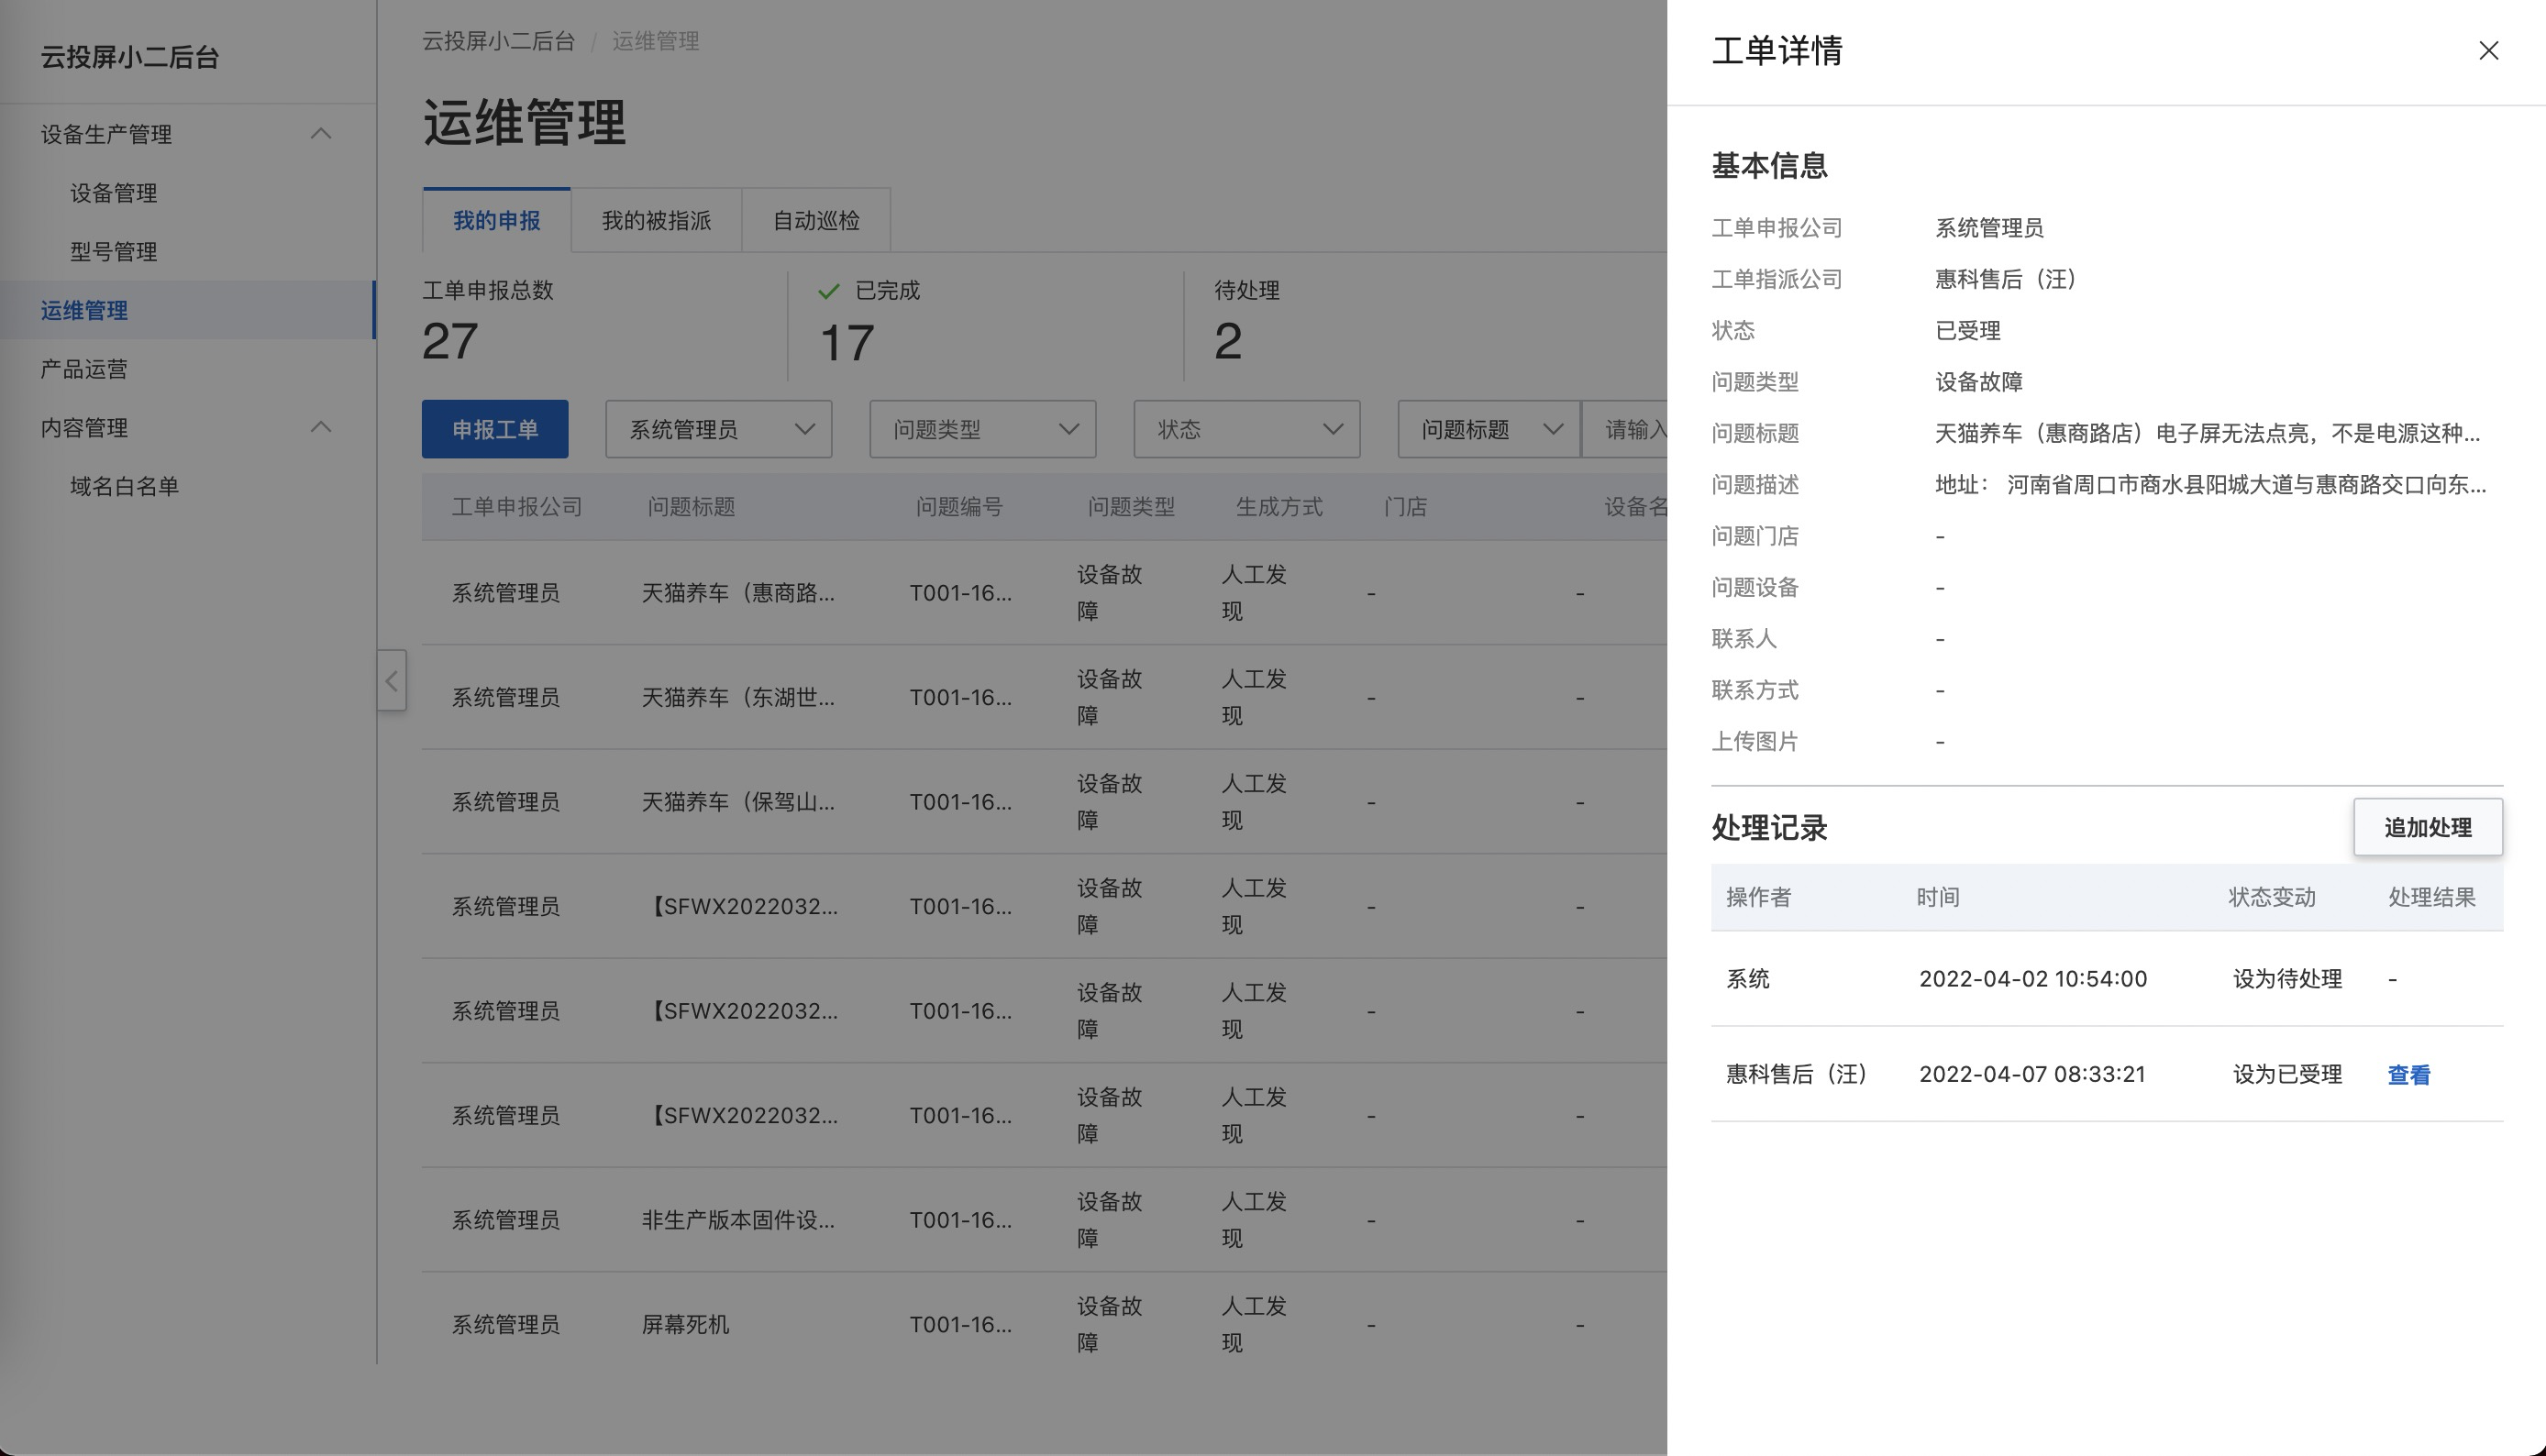Switch to the 自动巡检 tab
This screenshot has width=2546, height=1456.
coord(816,221)
